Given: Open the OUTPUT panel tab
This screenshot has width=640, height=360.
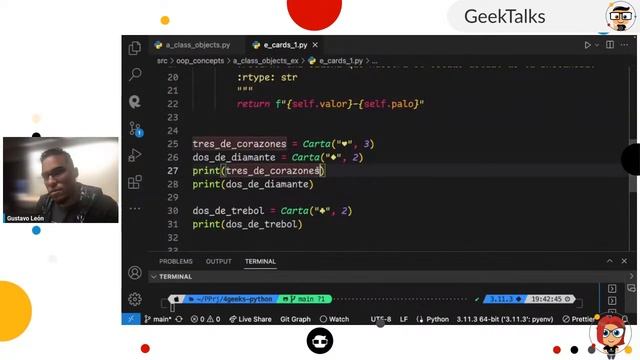Looking at the screenshot, I should (x=219, y=261).
